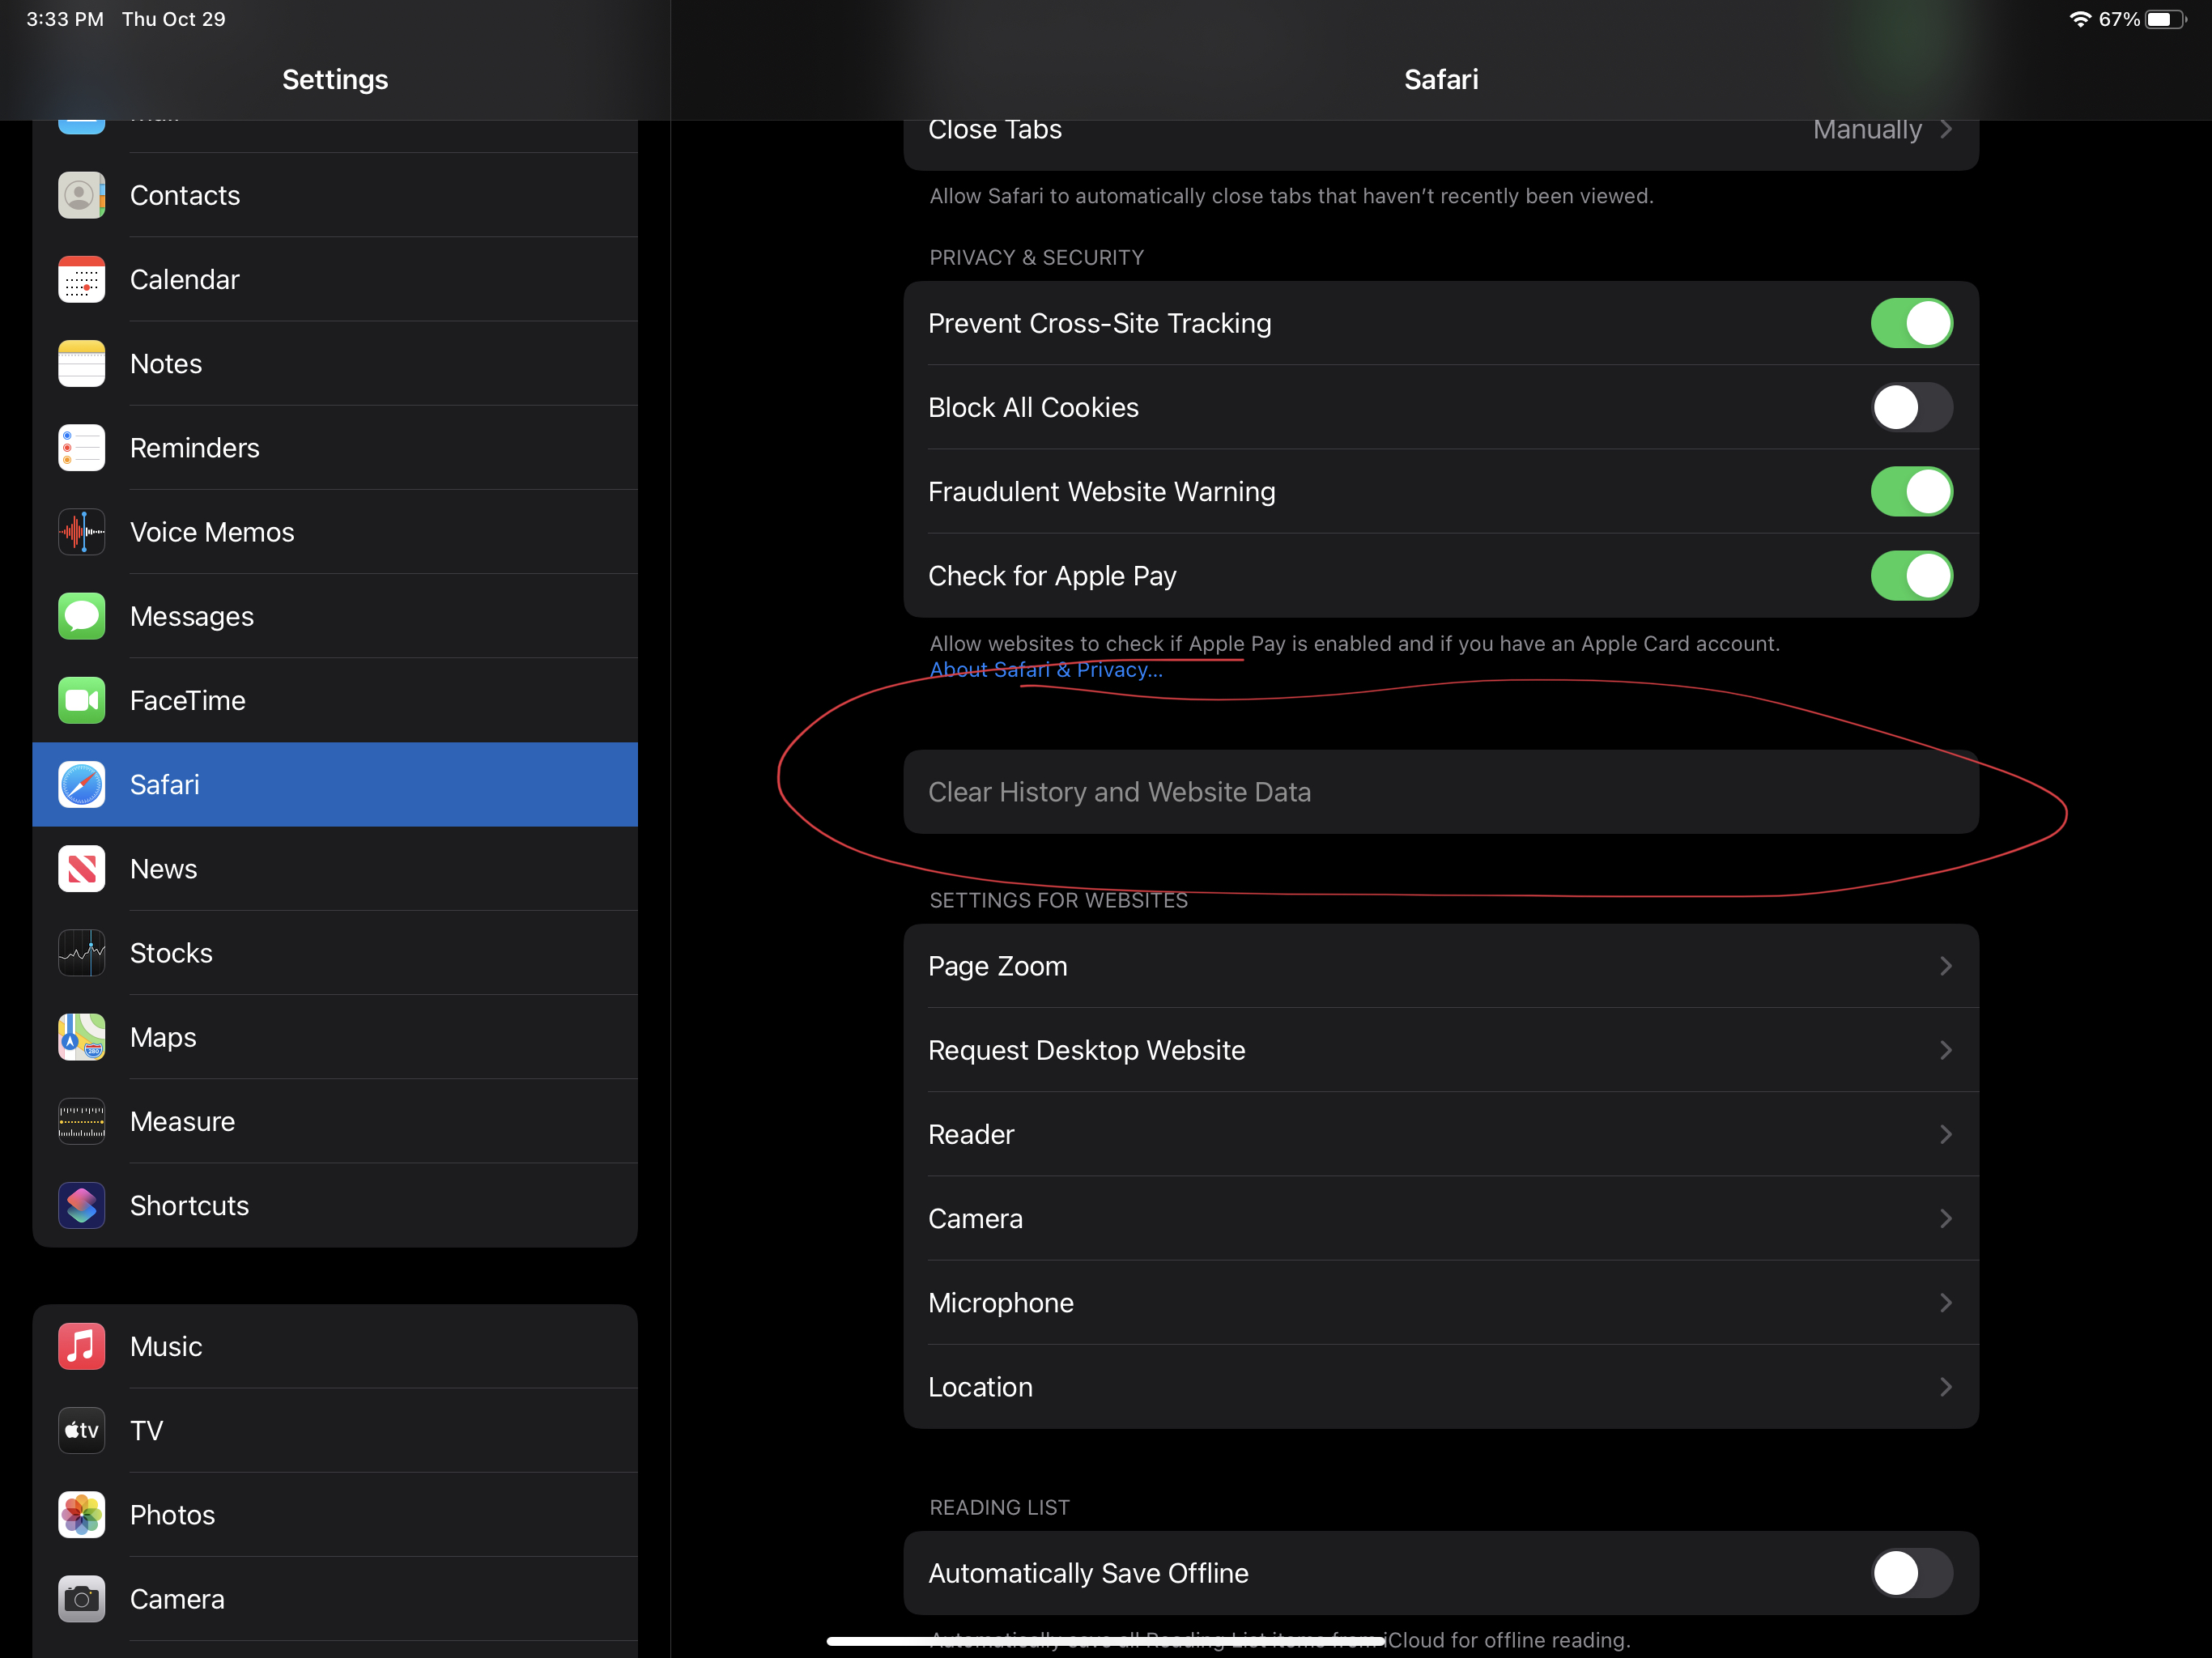The height and width of the screenshot is (1658, 2212).
Task: Tap the Thu Oct 29 date
Action: pos(174,19)
